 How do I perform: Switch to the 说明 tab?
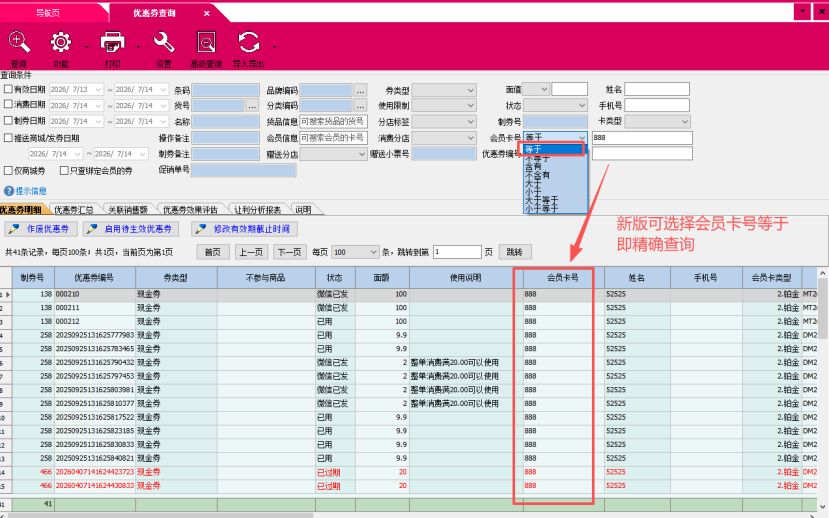click(303, 210)
